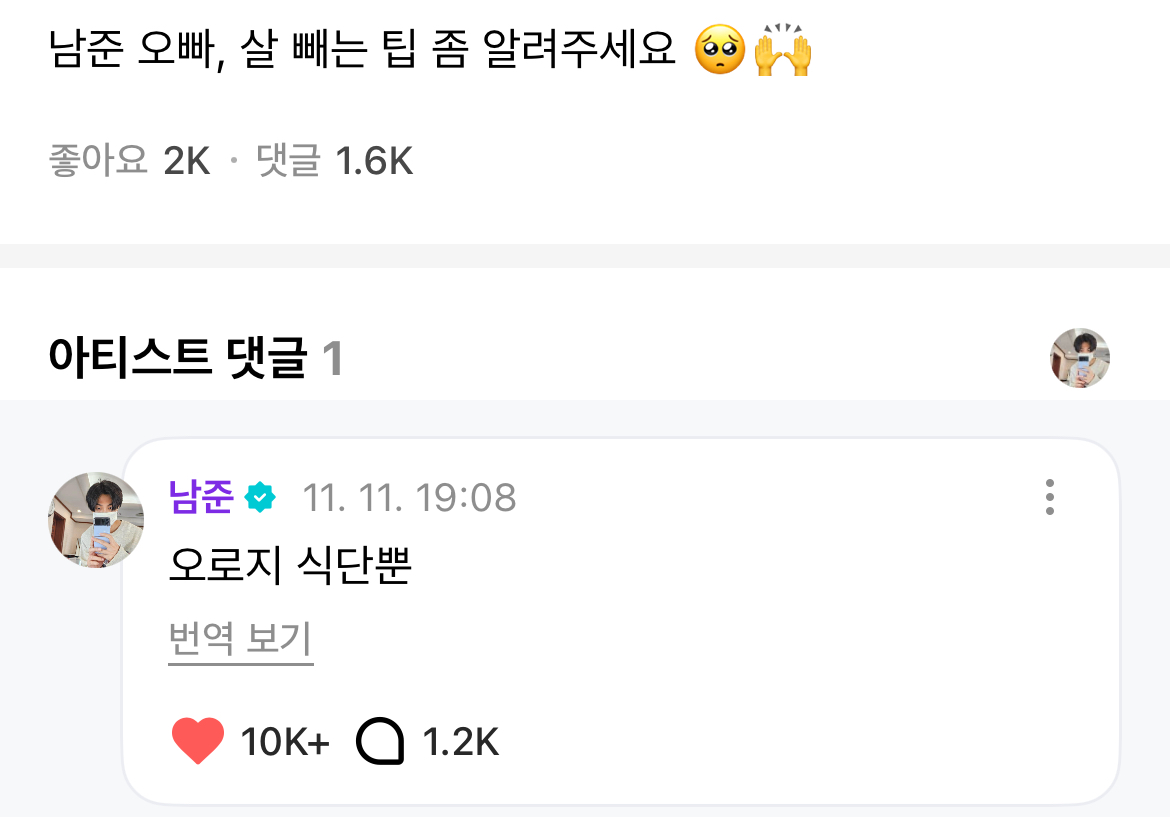View the post's 좋아요 2K likes

click(x=130, y=160)
